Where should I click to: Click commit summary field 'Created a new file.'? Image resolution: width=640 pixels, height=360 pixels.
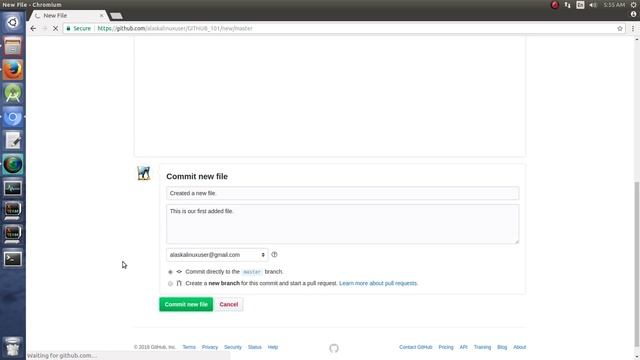click(x=342, y=193)
